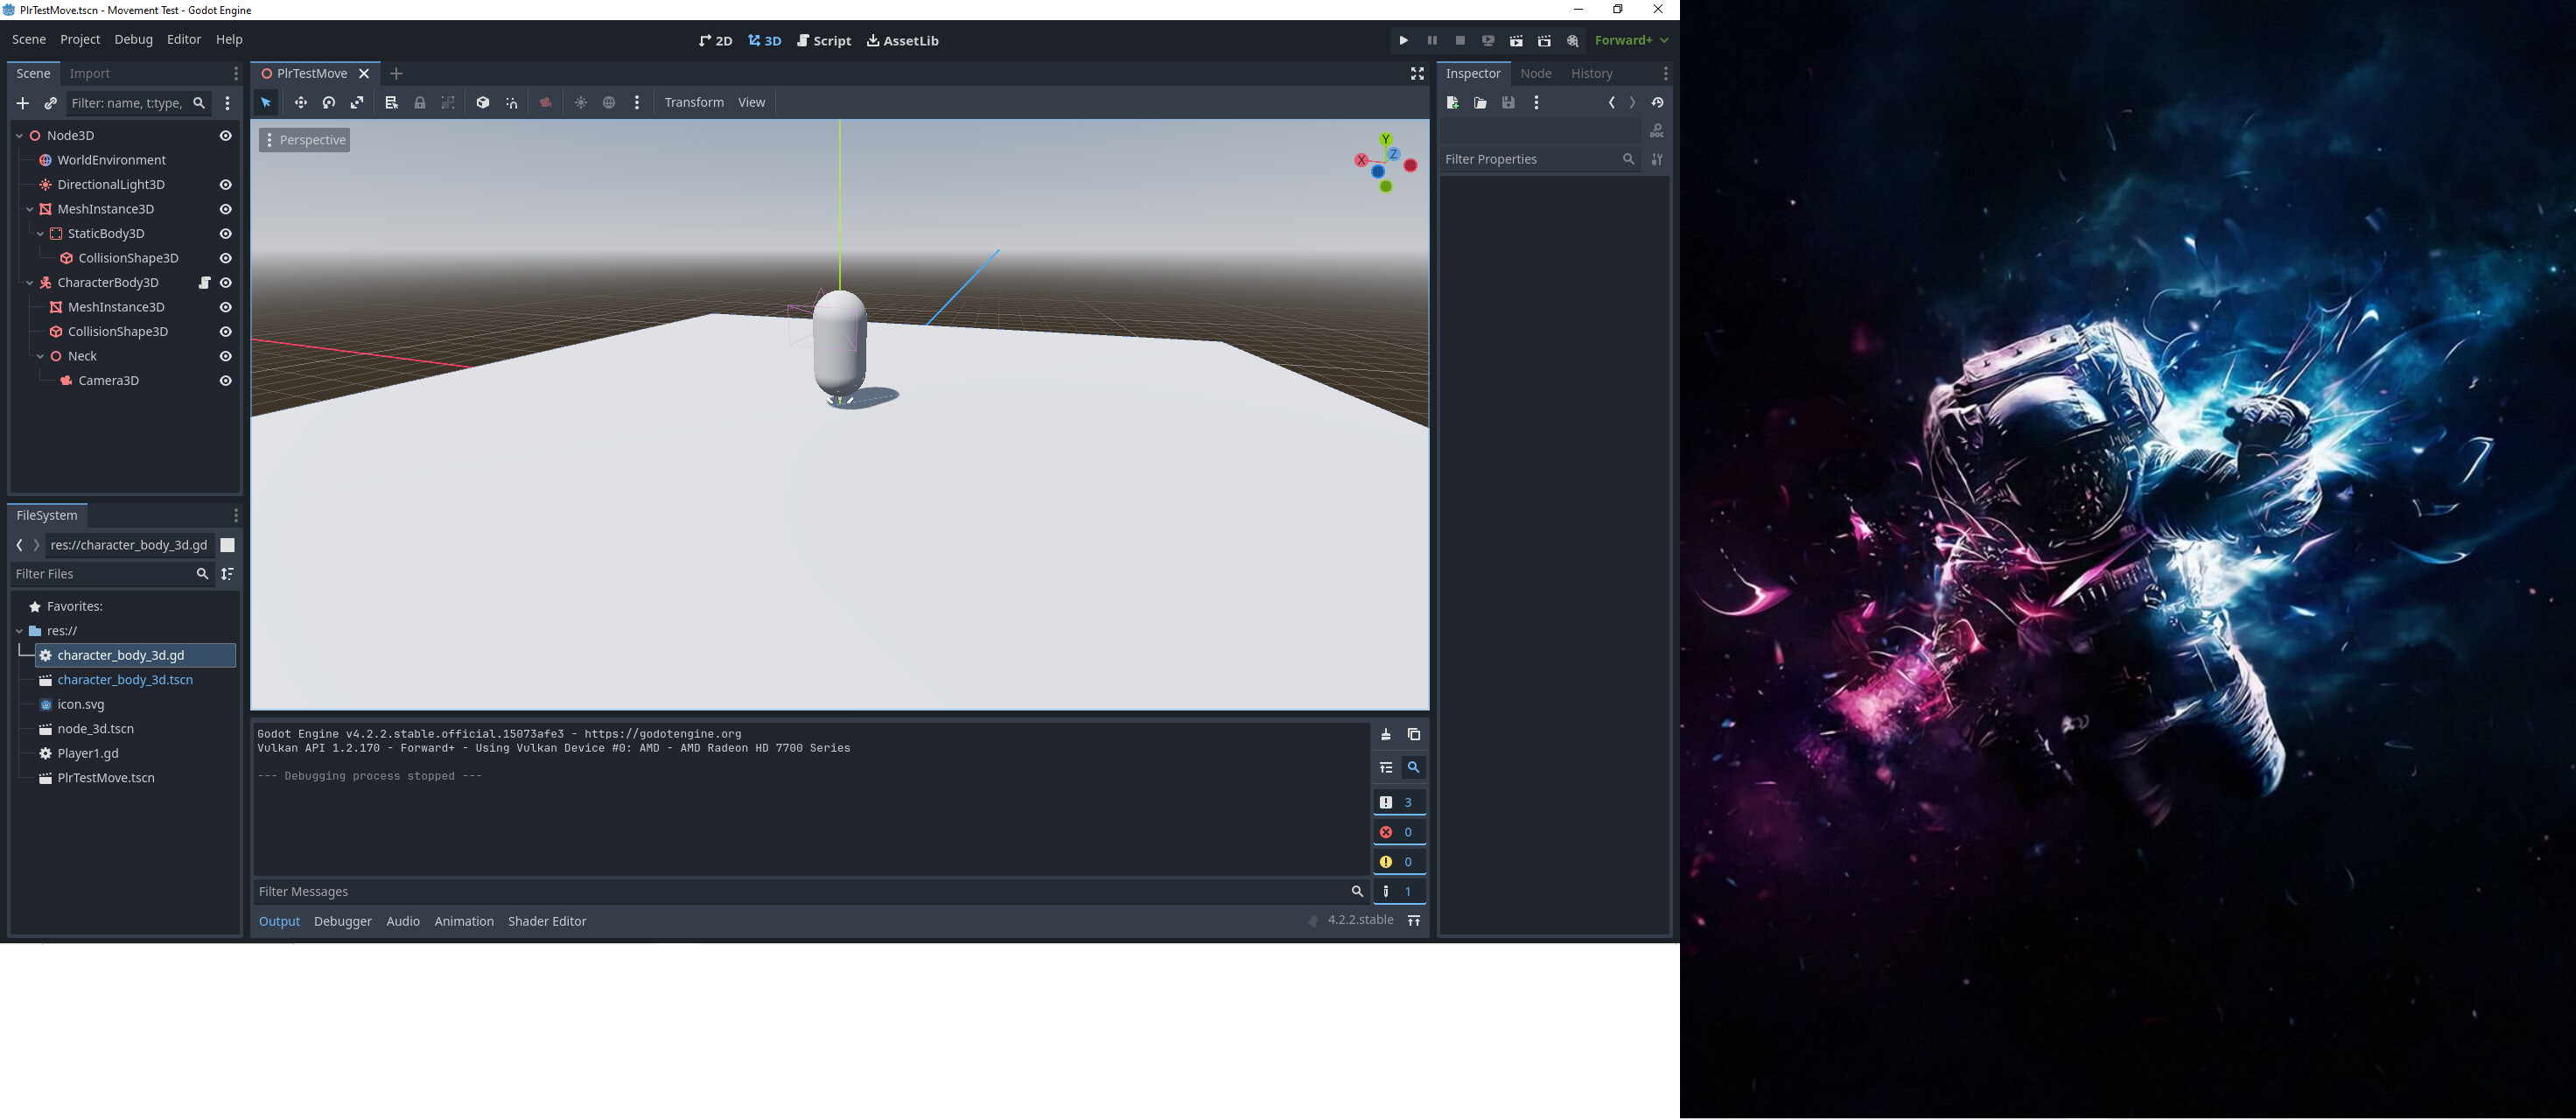This screenshot has height=1120, width=2576.
Task: Select the Move Mode tool icon
Action: [x=300, y=103]
